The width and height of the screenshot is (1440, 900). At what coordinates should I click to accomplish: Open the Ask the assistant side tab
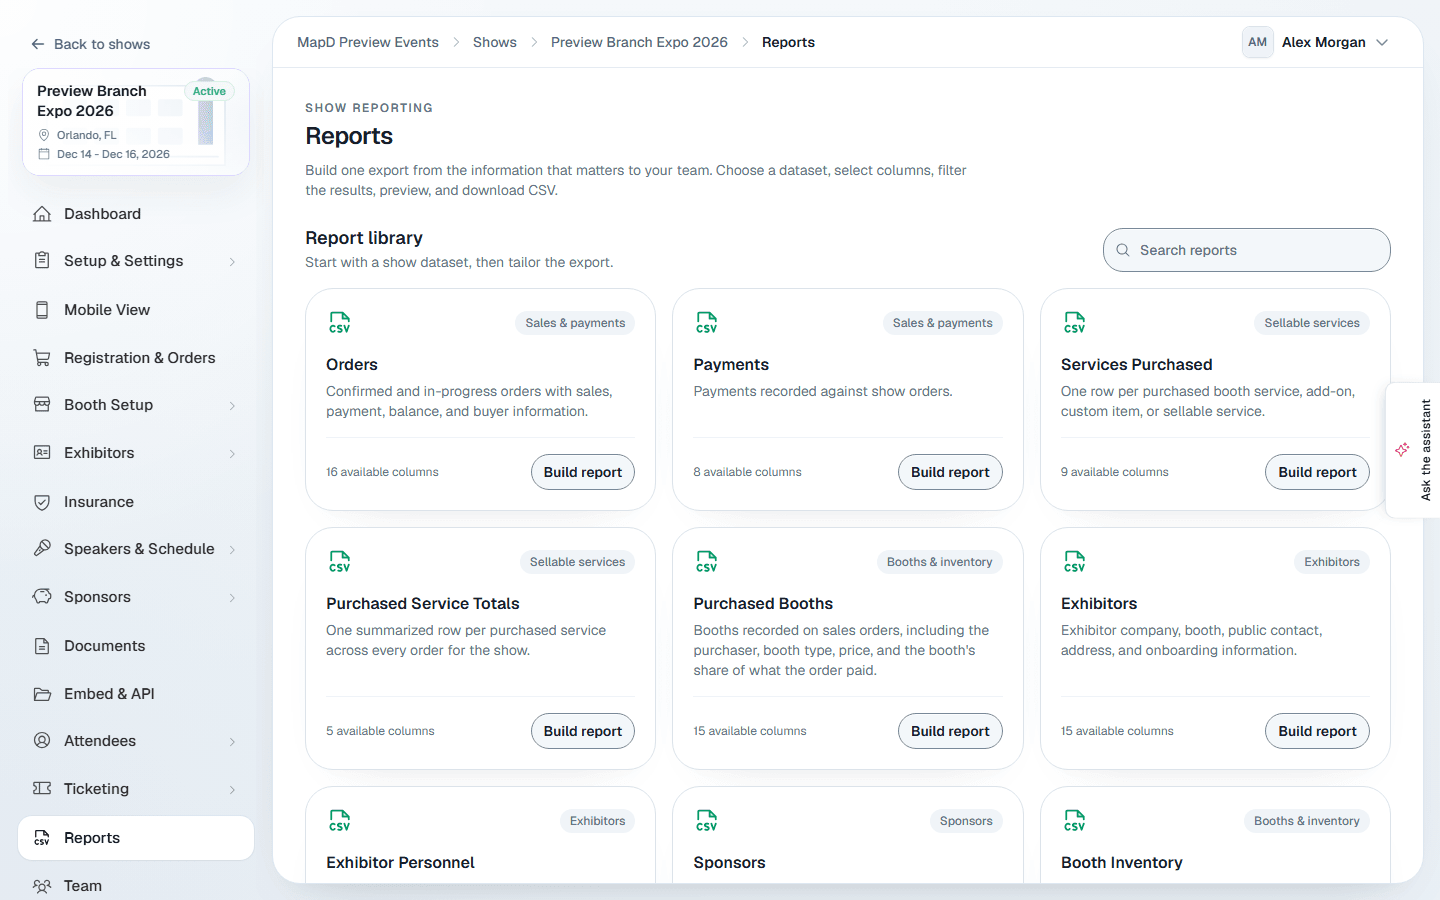(1413, 450)
